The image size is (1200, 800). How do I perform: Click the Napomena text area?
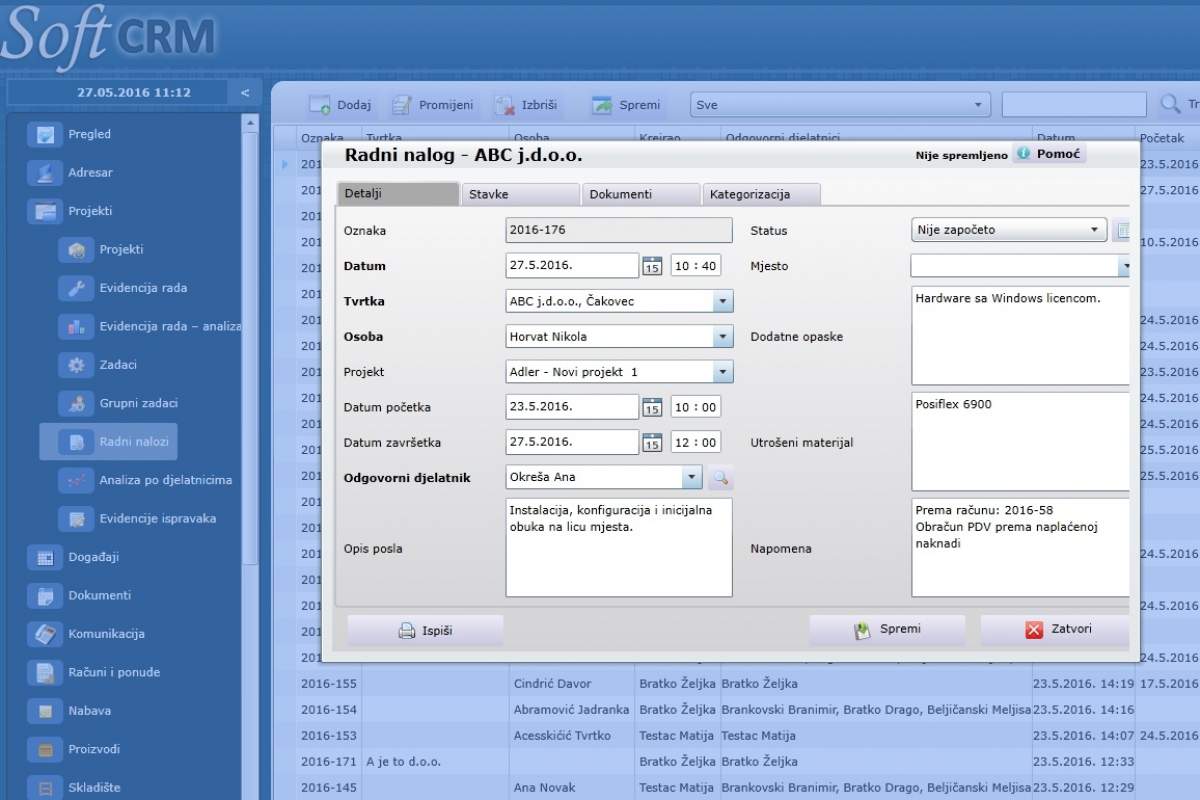[x=1021, y=548]
